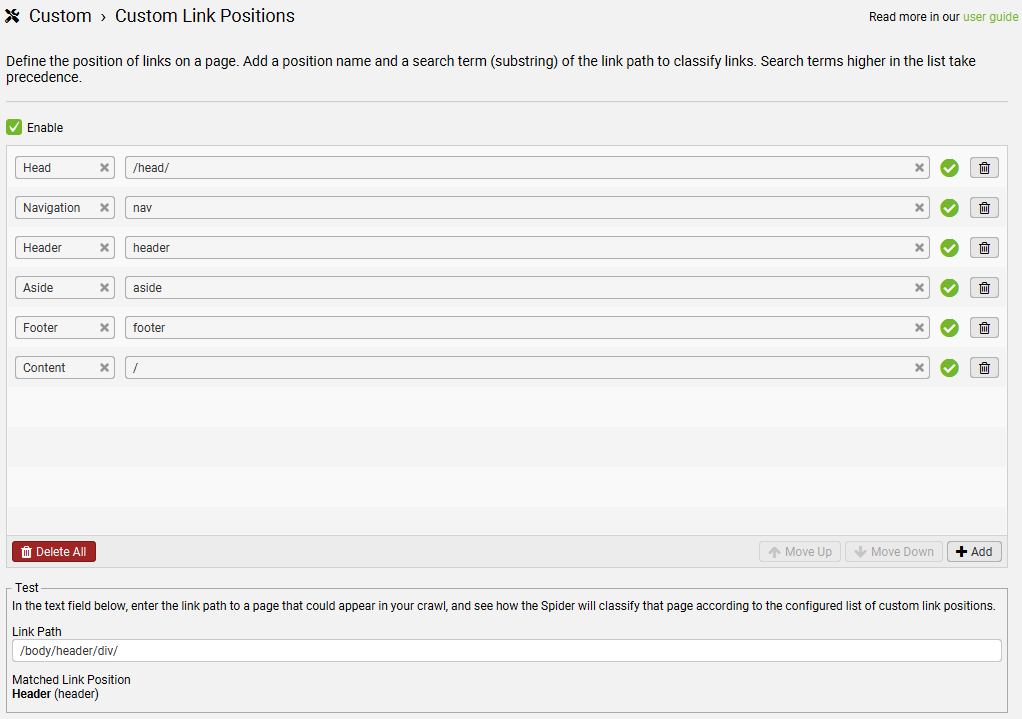Click green valid checkmark on Content row
This screenshot has width=1022, height=719.
point(950,368)
